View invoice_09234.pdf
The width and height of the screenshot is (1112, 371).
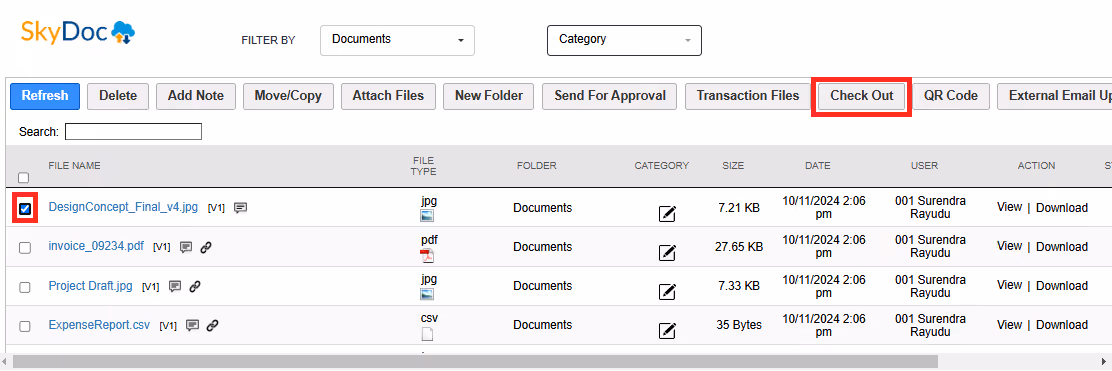coord(1009,246)
